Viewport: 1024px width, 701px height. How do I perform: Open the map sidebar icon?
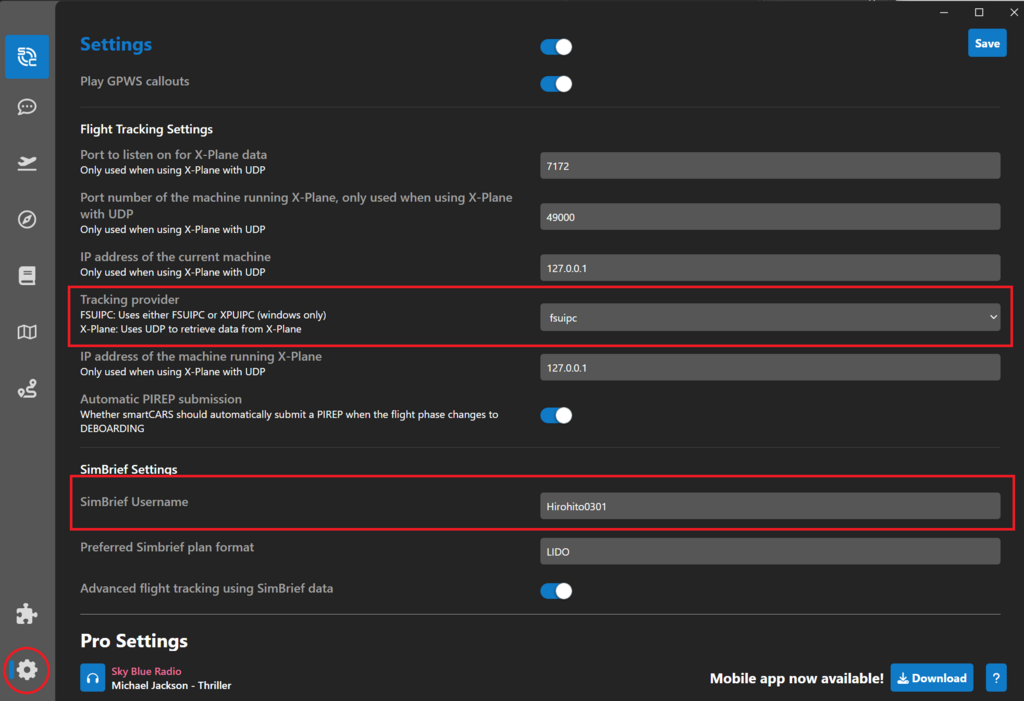pos(27,333)
